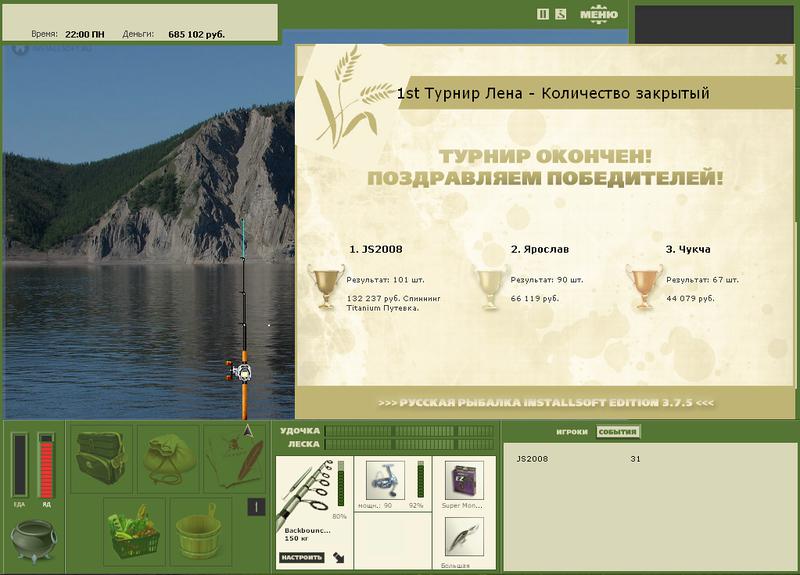Select the Backbounce fishing rod image
Image resolution: width=800 pixels, height=575 pixels.
tap(305, 493)
